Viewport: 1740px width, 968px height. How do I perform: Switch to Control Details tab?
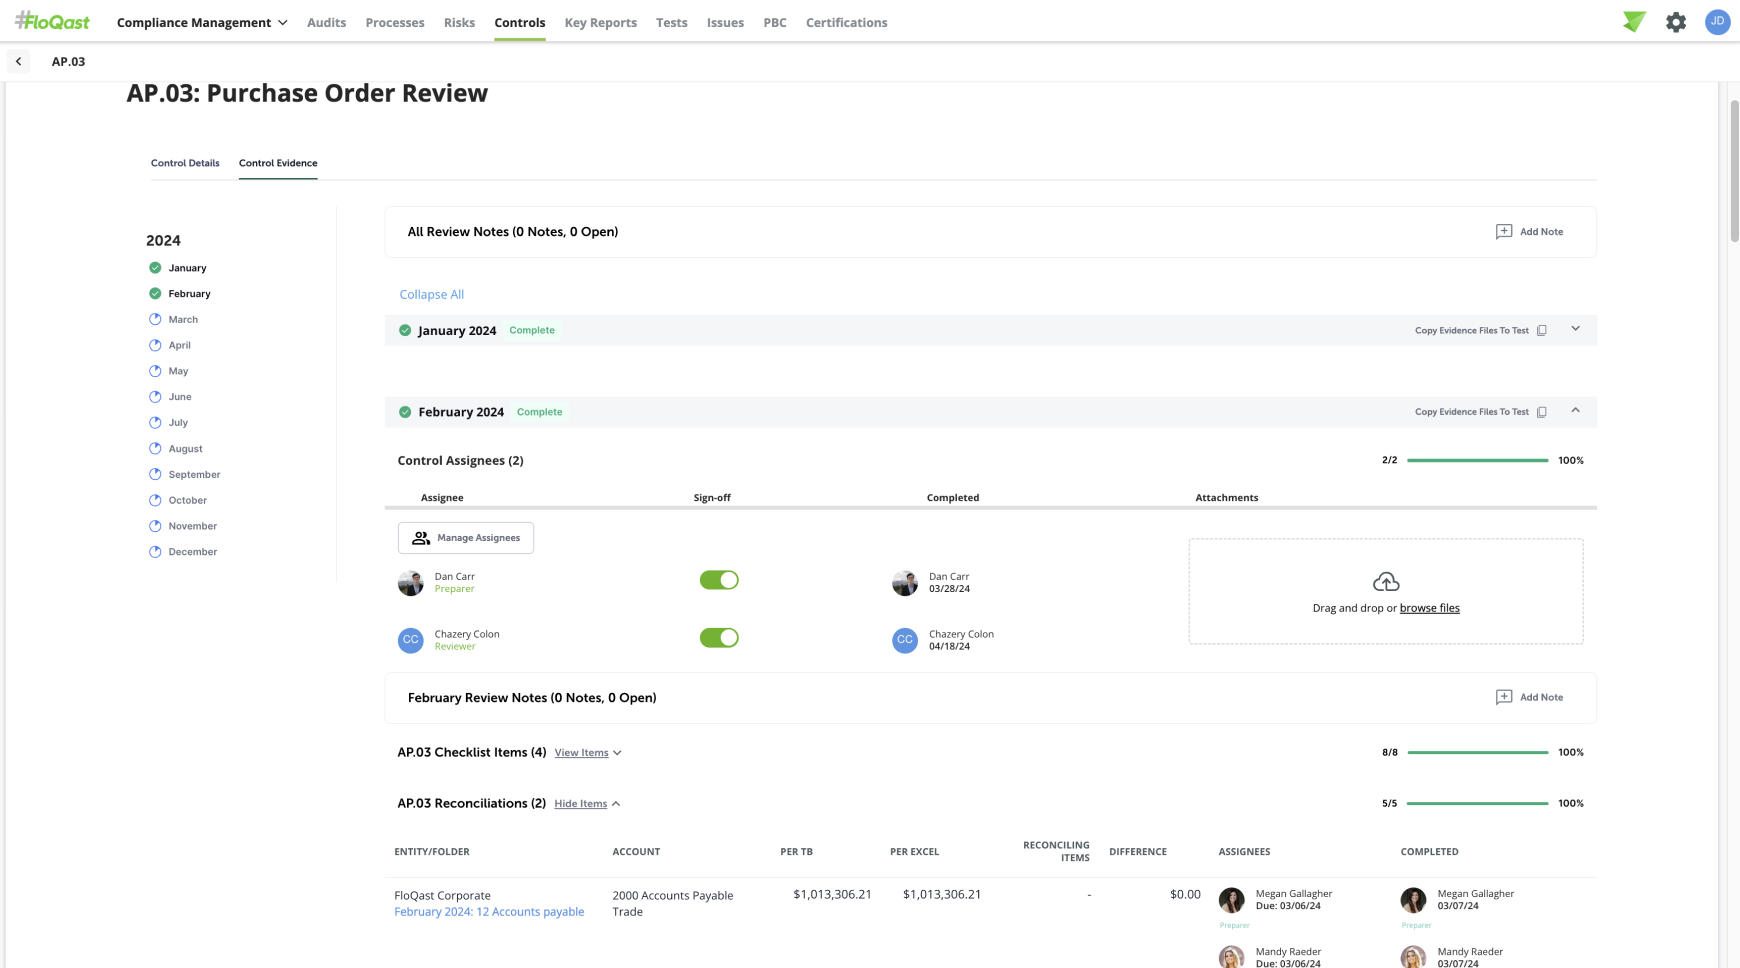tap(185, 163)
